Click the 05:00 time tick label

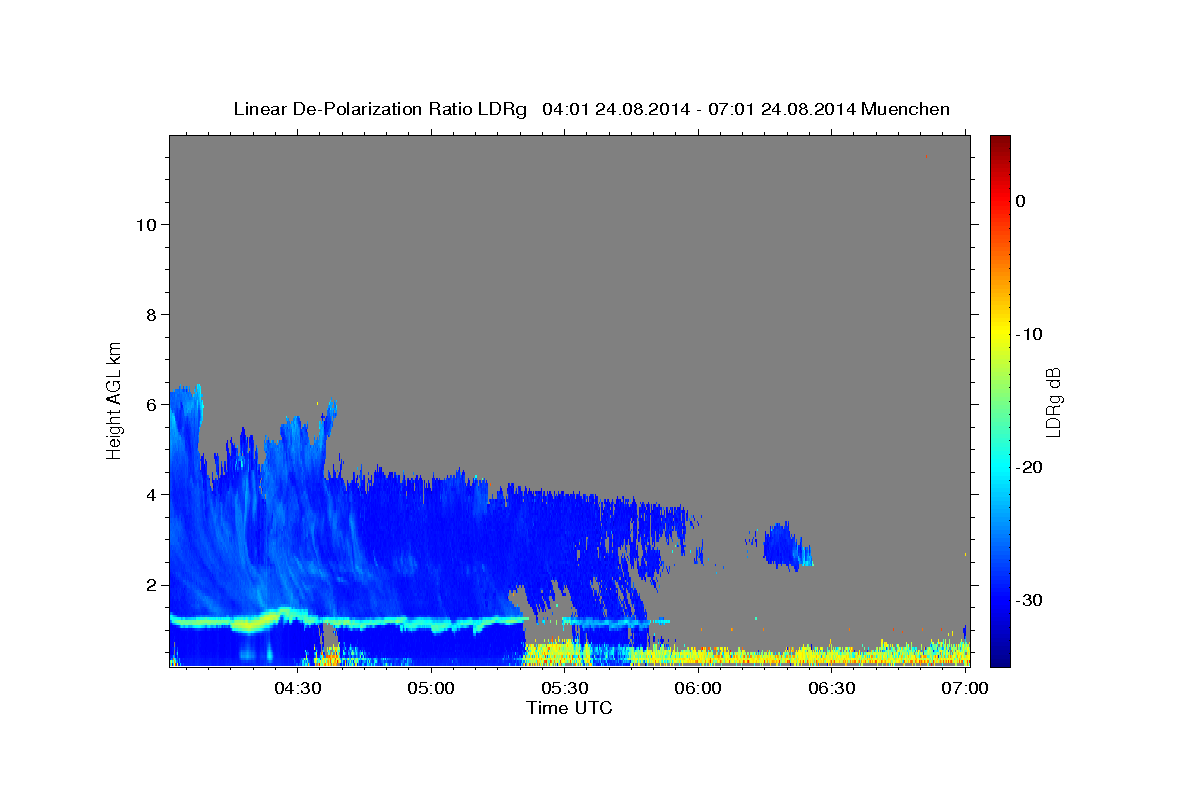tap(432, 689)
